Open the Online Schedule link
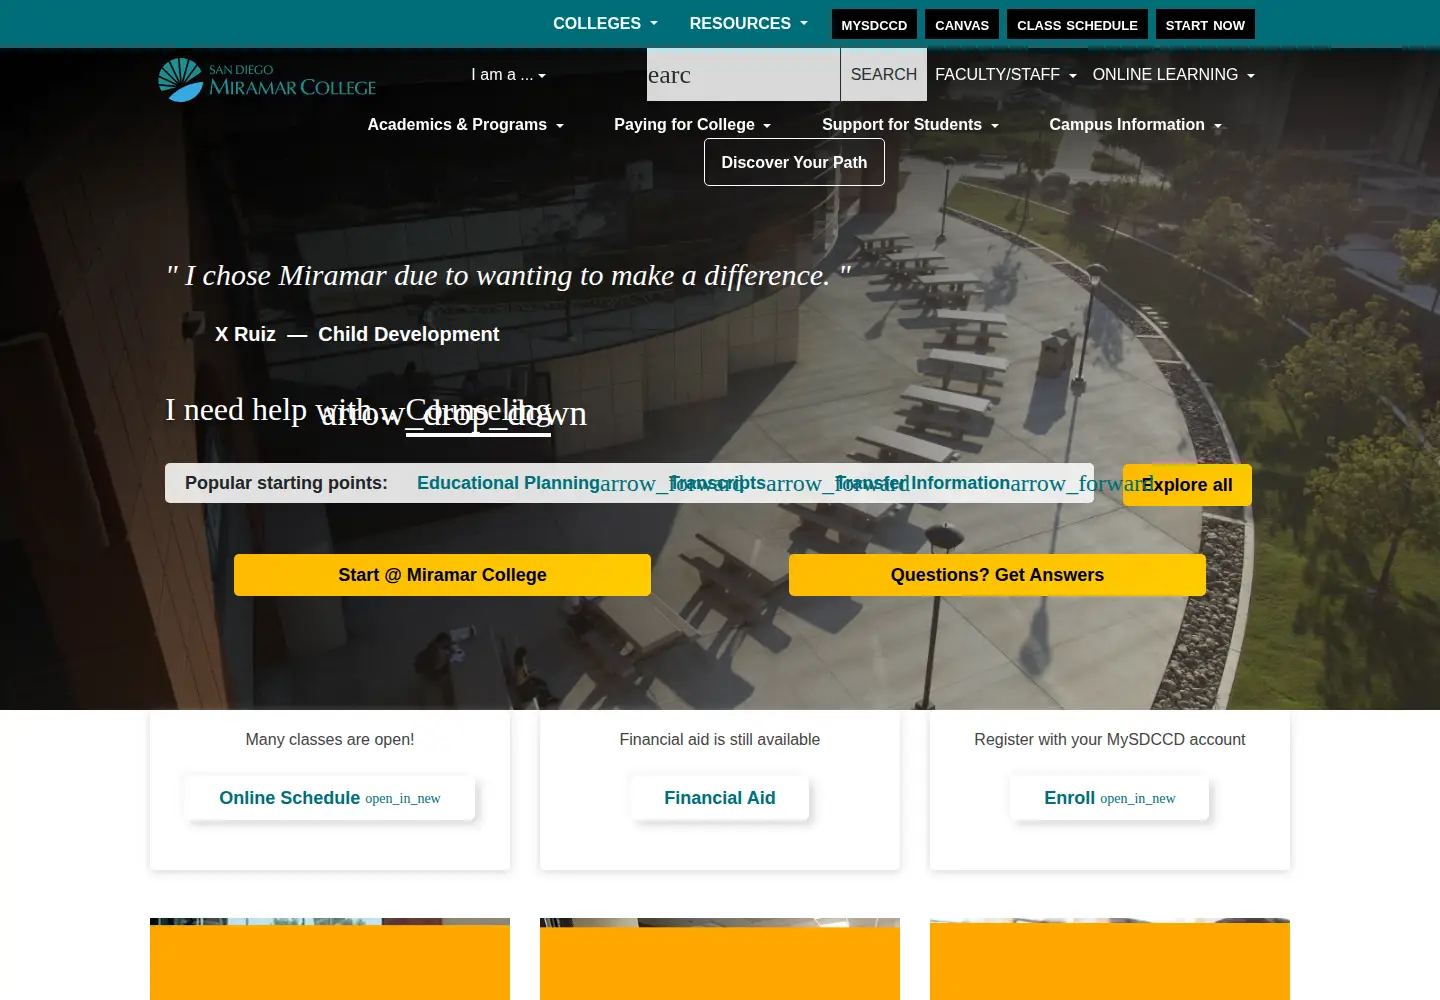Screen dimensions: 1440x1000 330,798
